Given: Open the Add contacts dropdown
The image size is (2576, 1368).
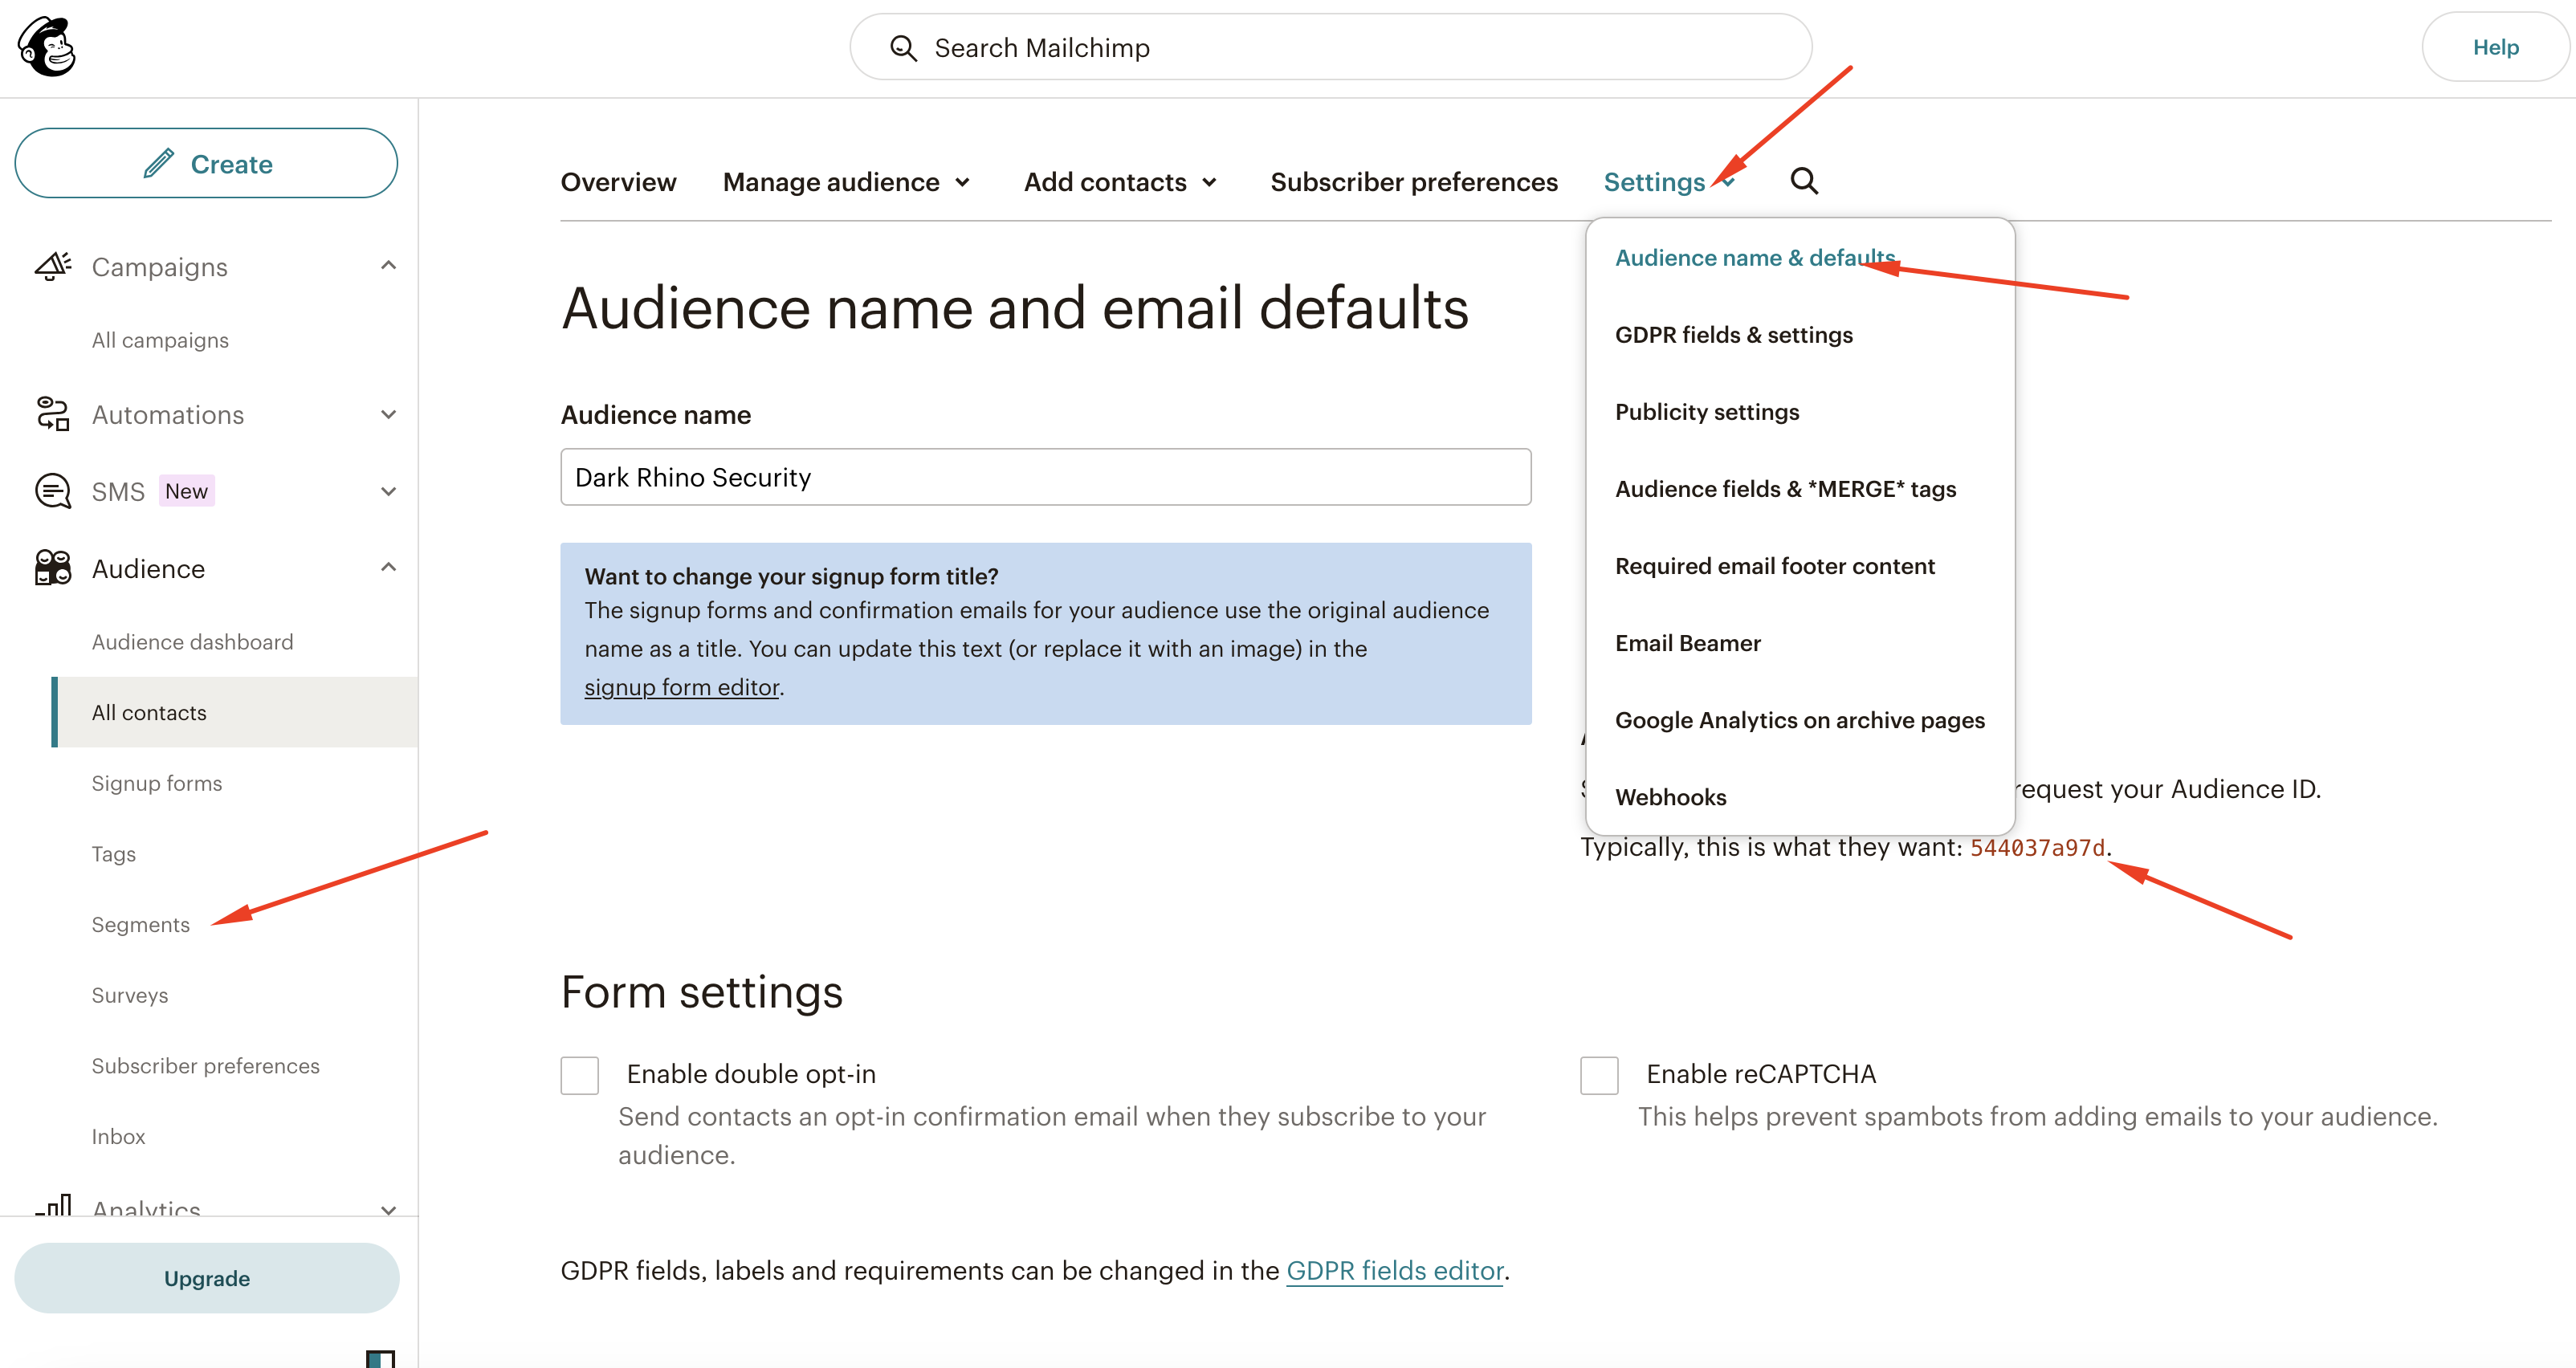Looking at the screenshot, I should [1119, 182].
